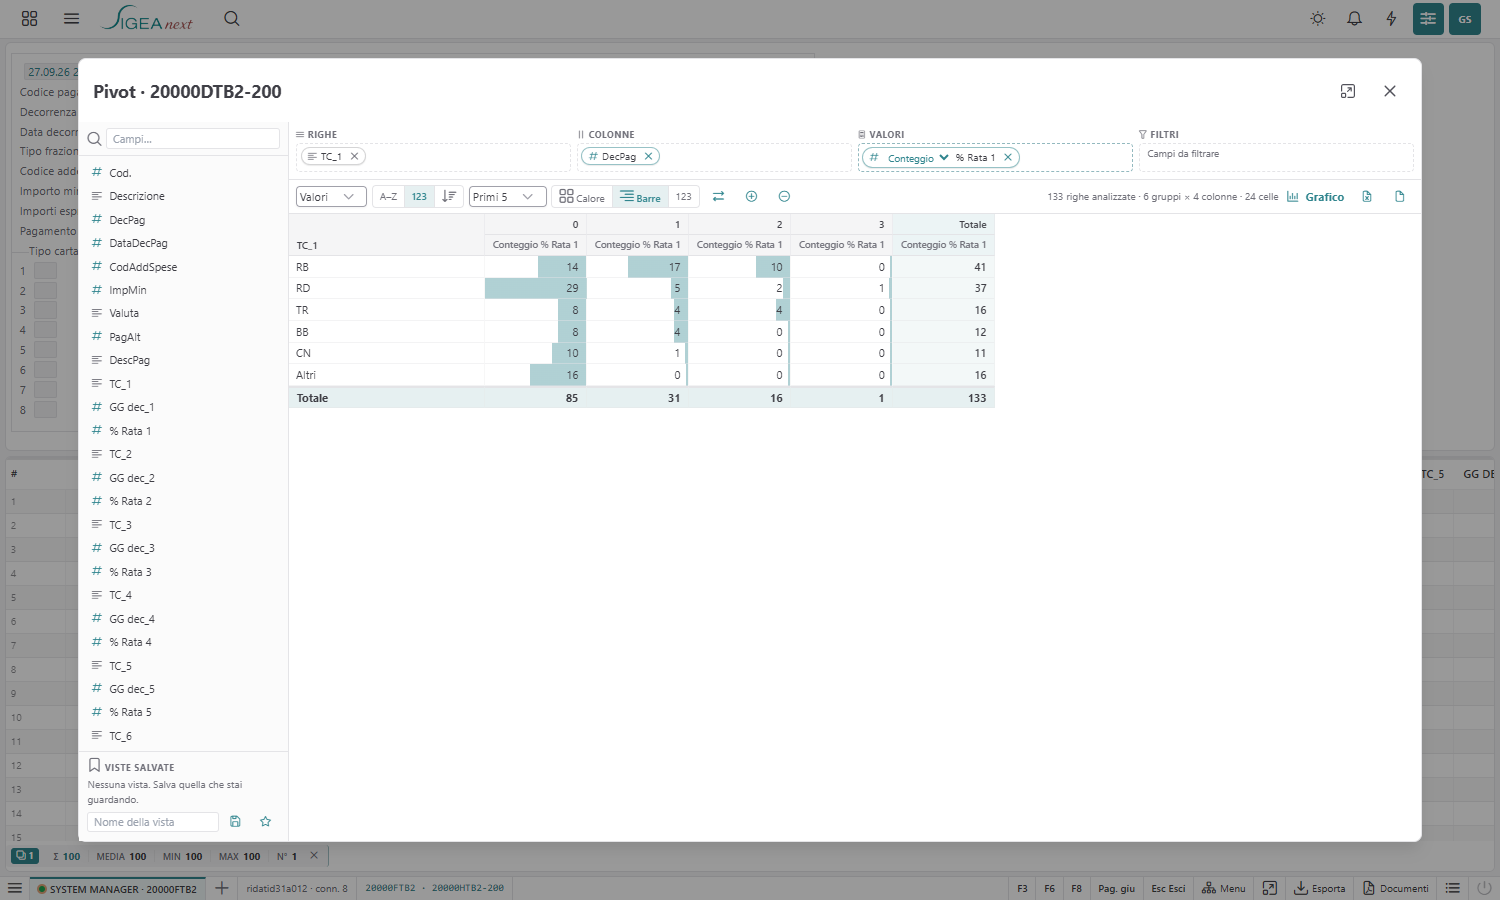Click the Grafico chart link
Screen dimensions: 1500x900
tap(1315, 197)
